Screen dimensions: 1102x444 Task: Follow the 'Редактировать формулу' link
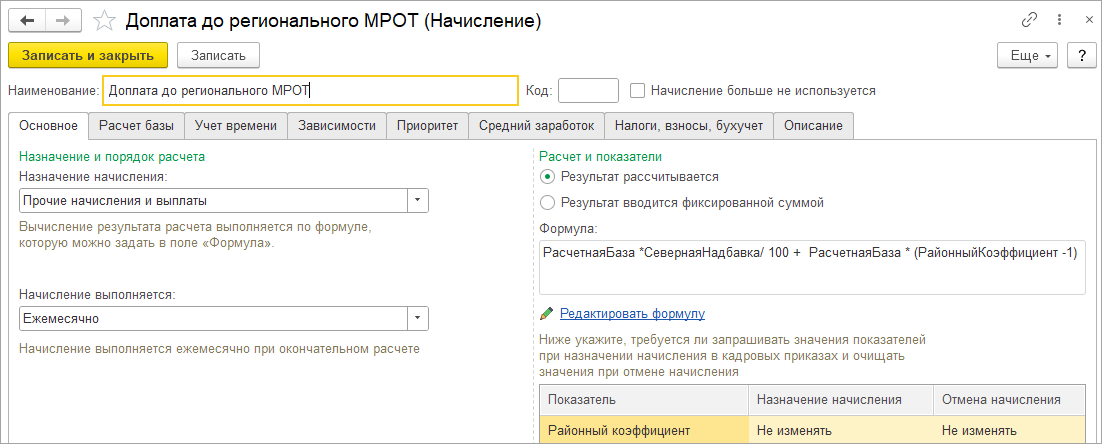[x=632, y=314]
